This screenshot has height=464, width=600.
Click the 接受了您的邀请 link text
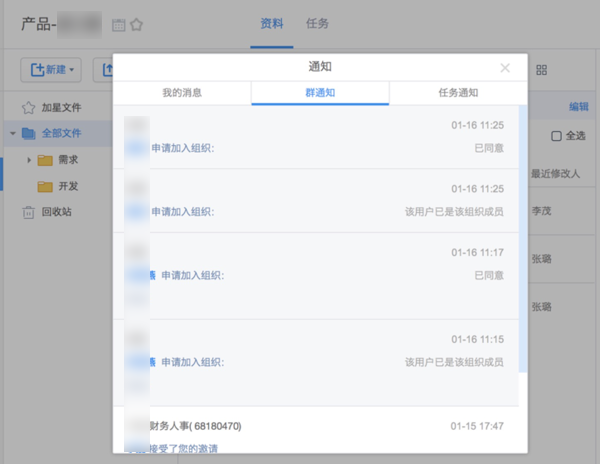183,448
